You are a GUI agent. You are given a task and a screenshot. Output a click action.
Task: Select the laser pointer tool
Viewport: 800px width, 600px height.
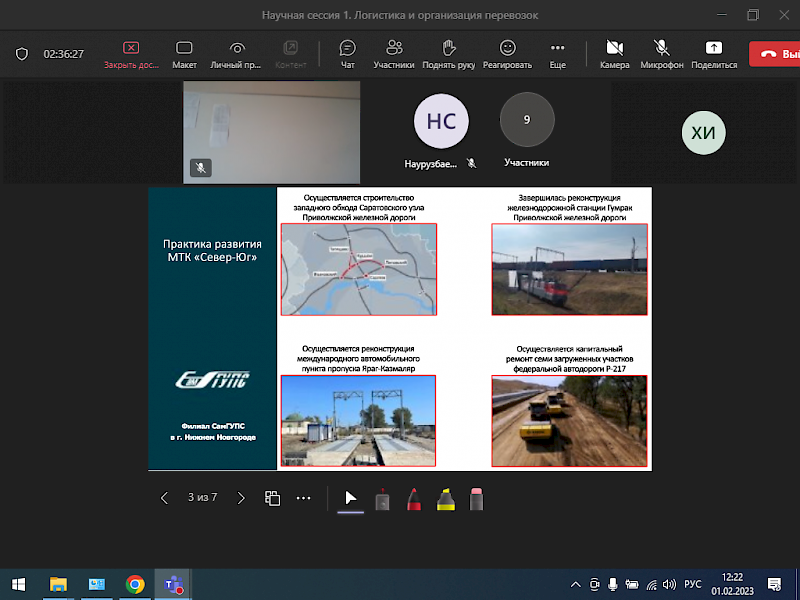point(382,498)
